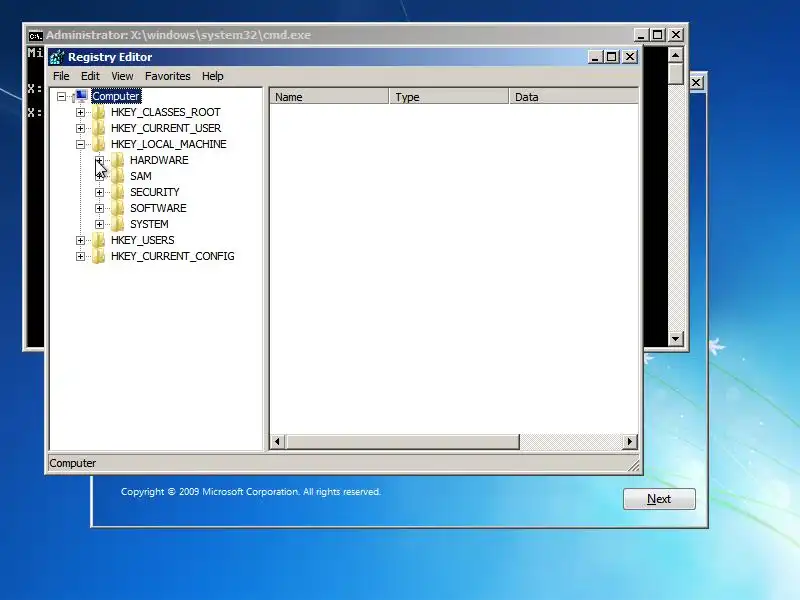Select HKEY_CURRENT_CONFIG key
The height and width of the screenshot is (600, 800).
point(172,256)
